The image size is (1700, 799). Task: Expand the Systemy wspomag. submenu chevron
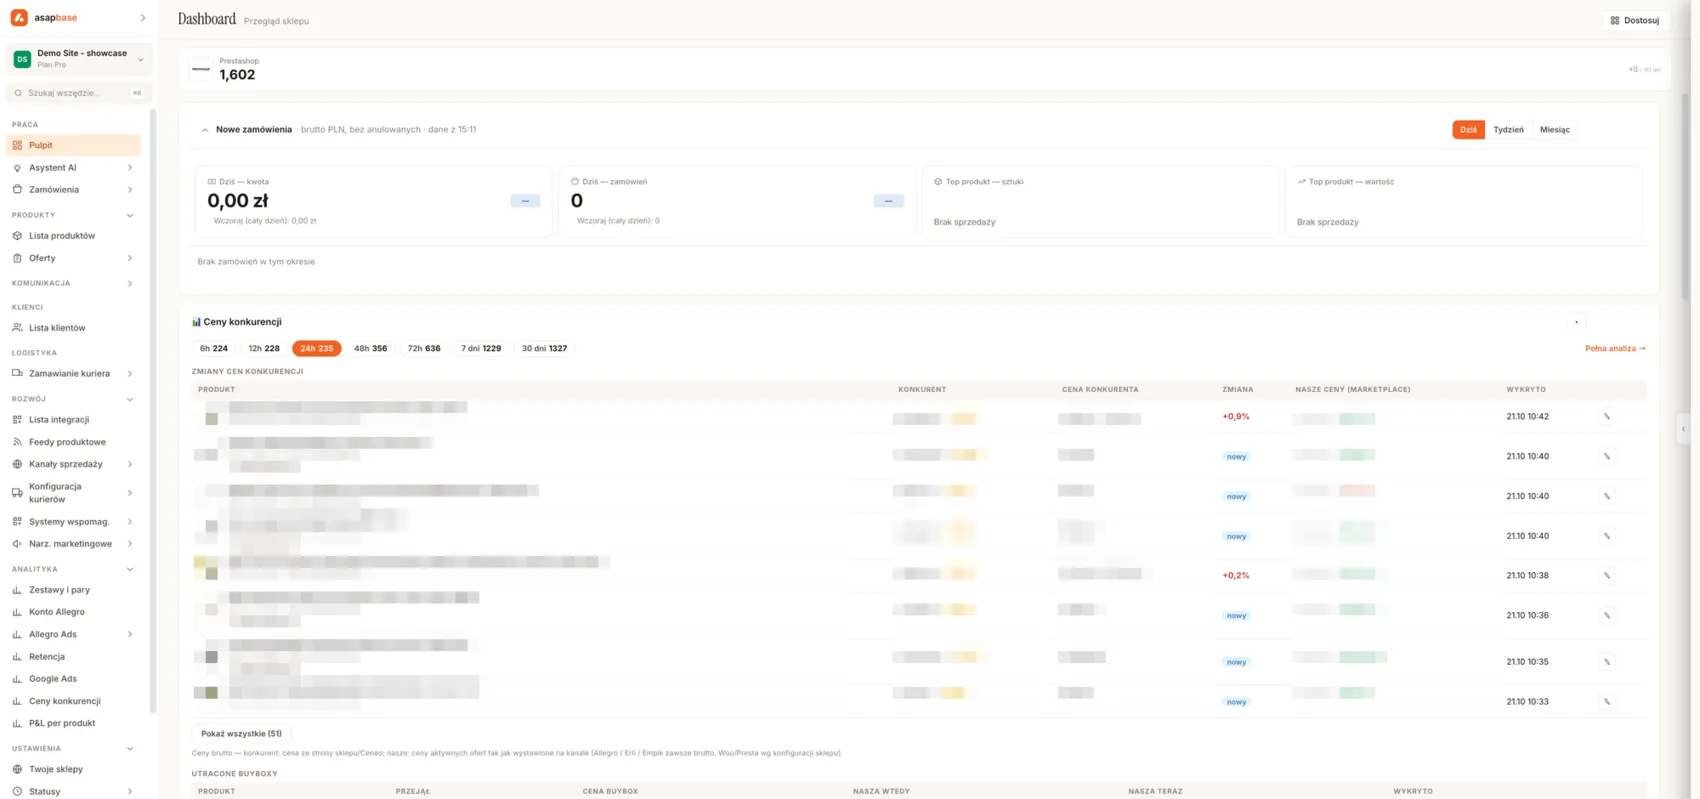point(130,522)
